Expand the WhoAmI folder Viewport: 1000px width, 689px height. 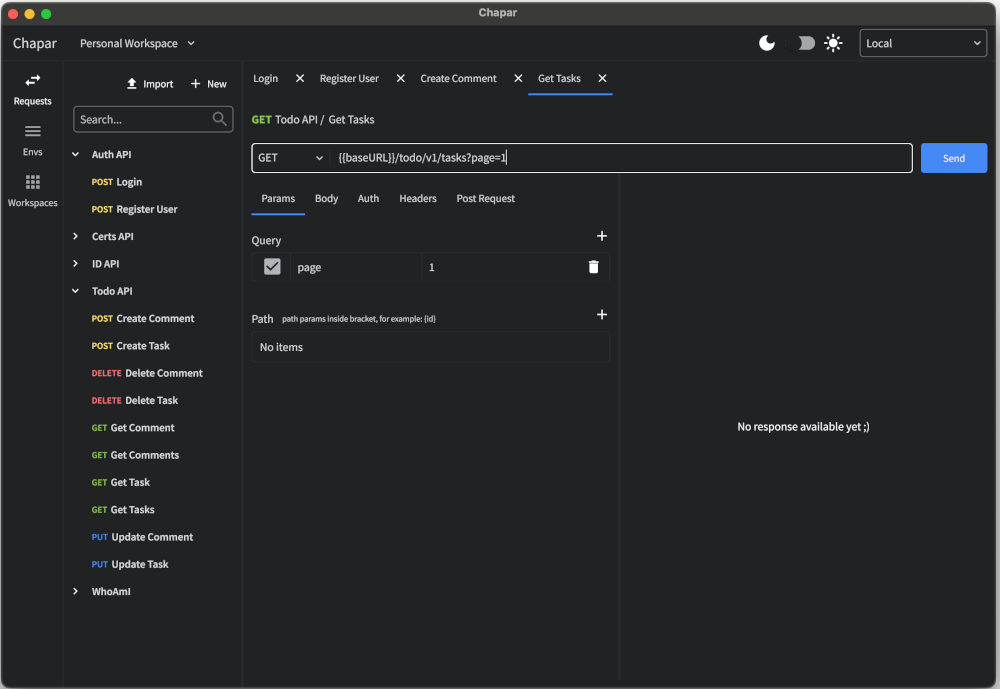(75, 591)
